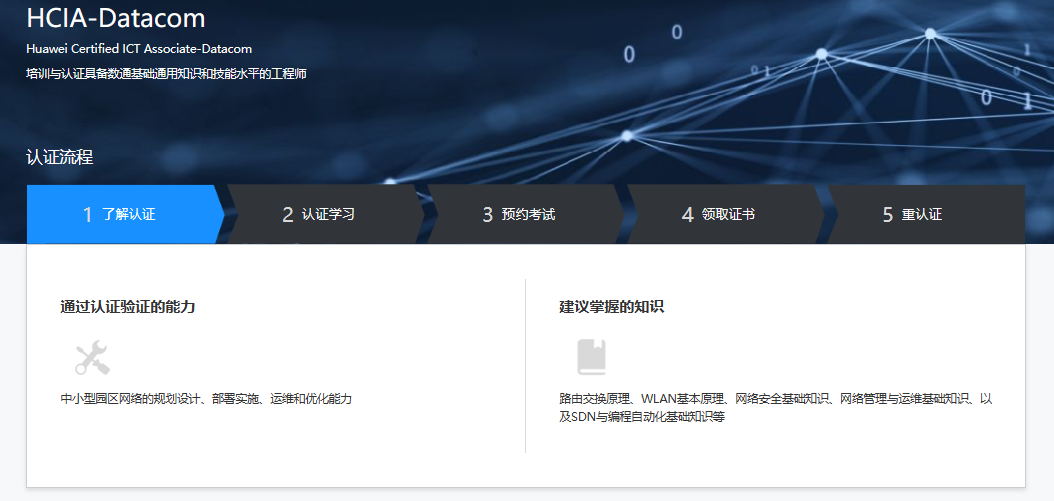
Task: Click the Huawei Certified ICT Associate-Datacom subtitle
Action: tap(139, 49)
